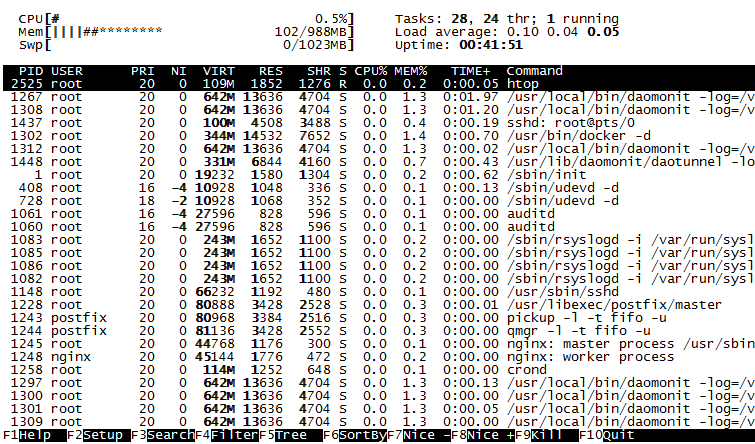Sort by the MEM% column header

tap(410, 71)
